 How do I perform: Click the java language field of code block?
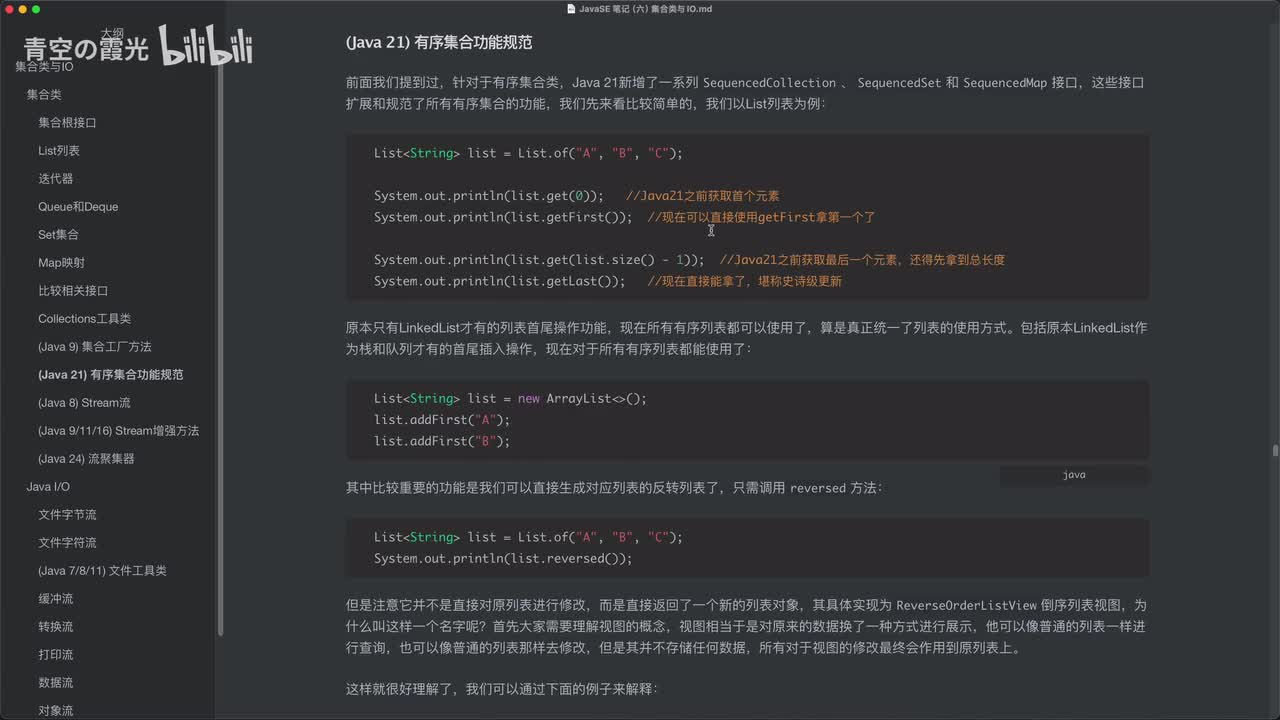click(x=1074, y=475)
